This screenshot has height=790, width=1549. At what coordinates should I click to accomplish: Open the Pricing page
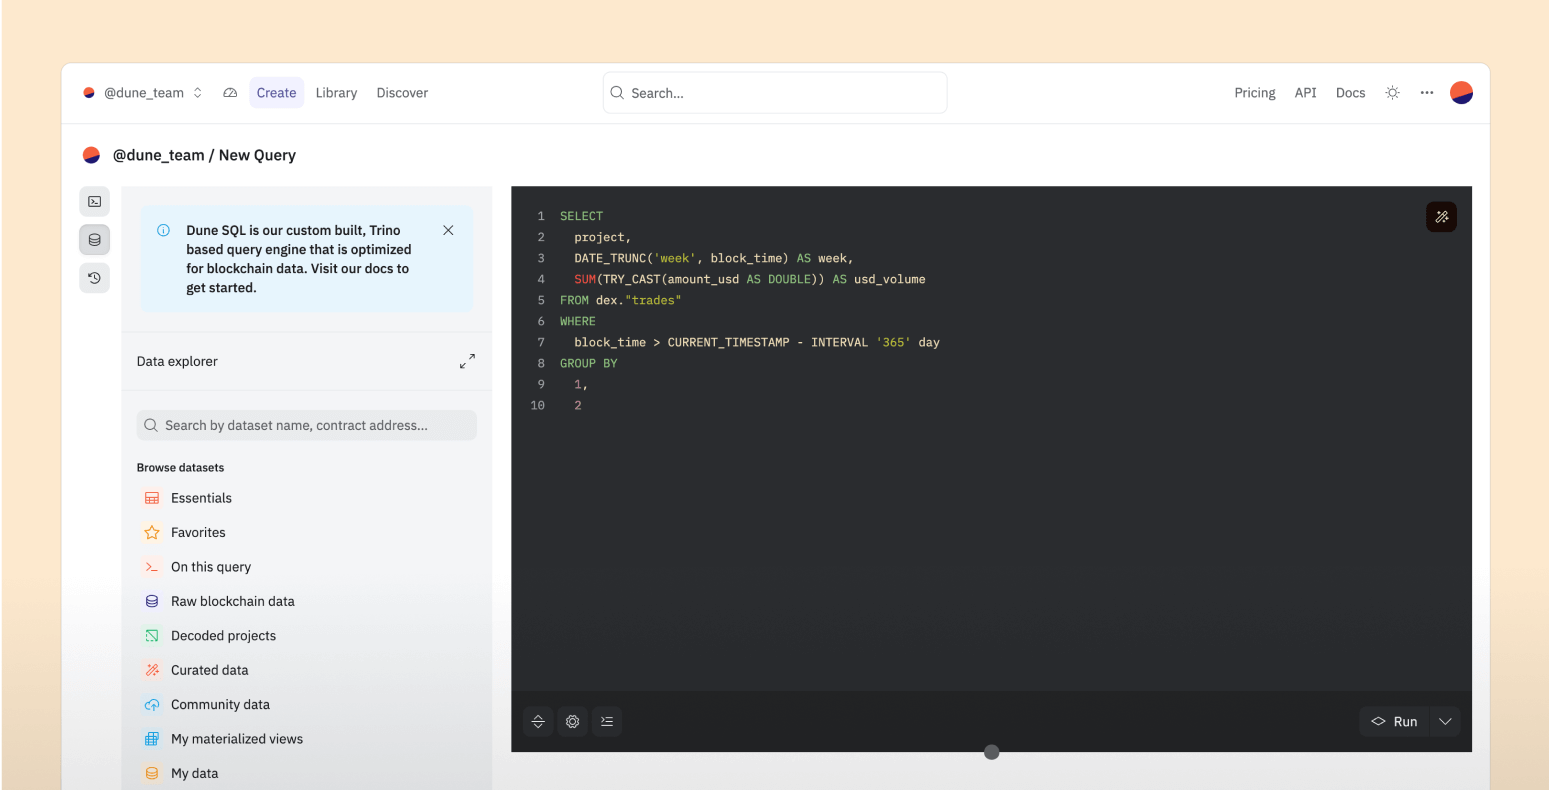pyautogui.click(x=1254, y=92)
